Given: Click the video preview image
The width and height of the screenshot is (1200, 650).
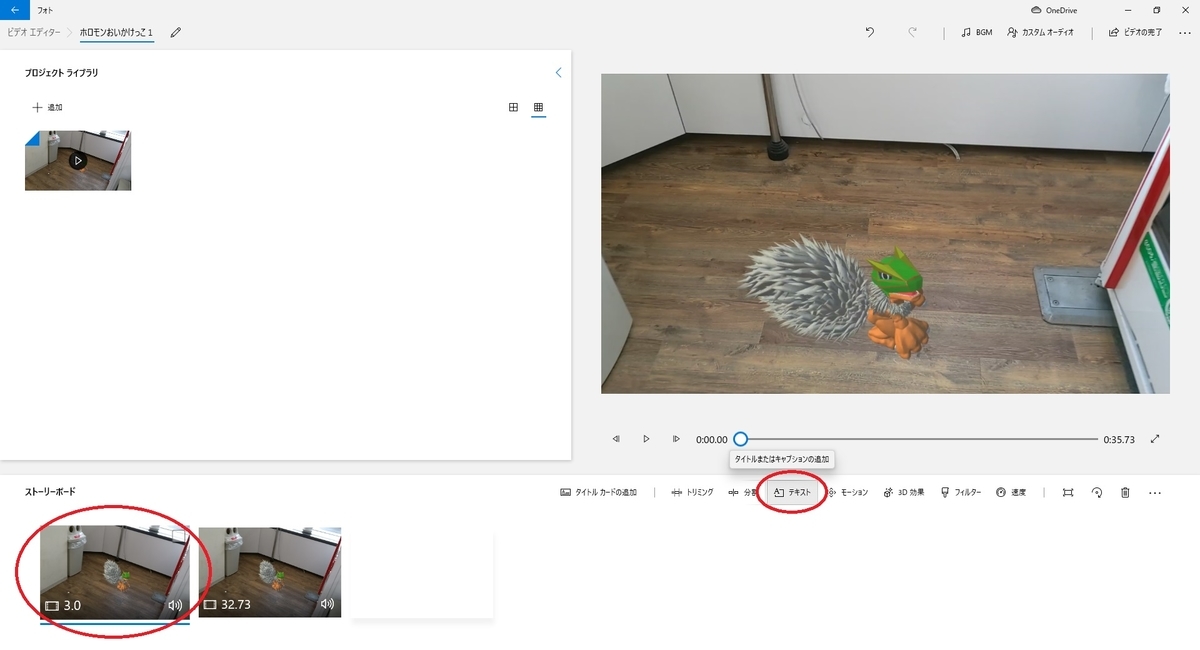Looking at the screenshot, I should click(885, 233).
